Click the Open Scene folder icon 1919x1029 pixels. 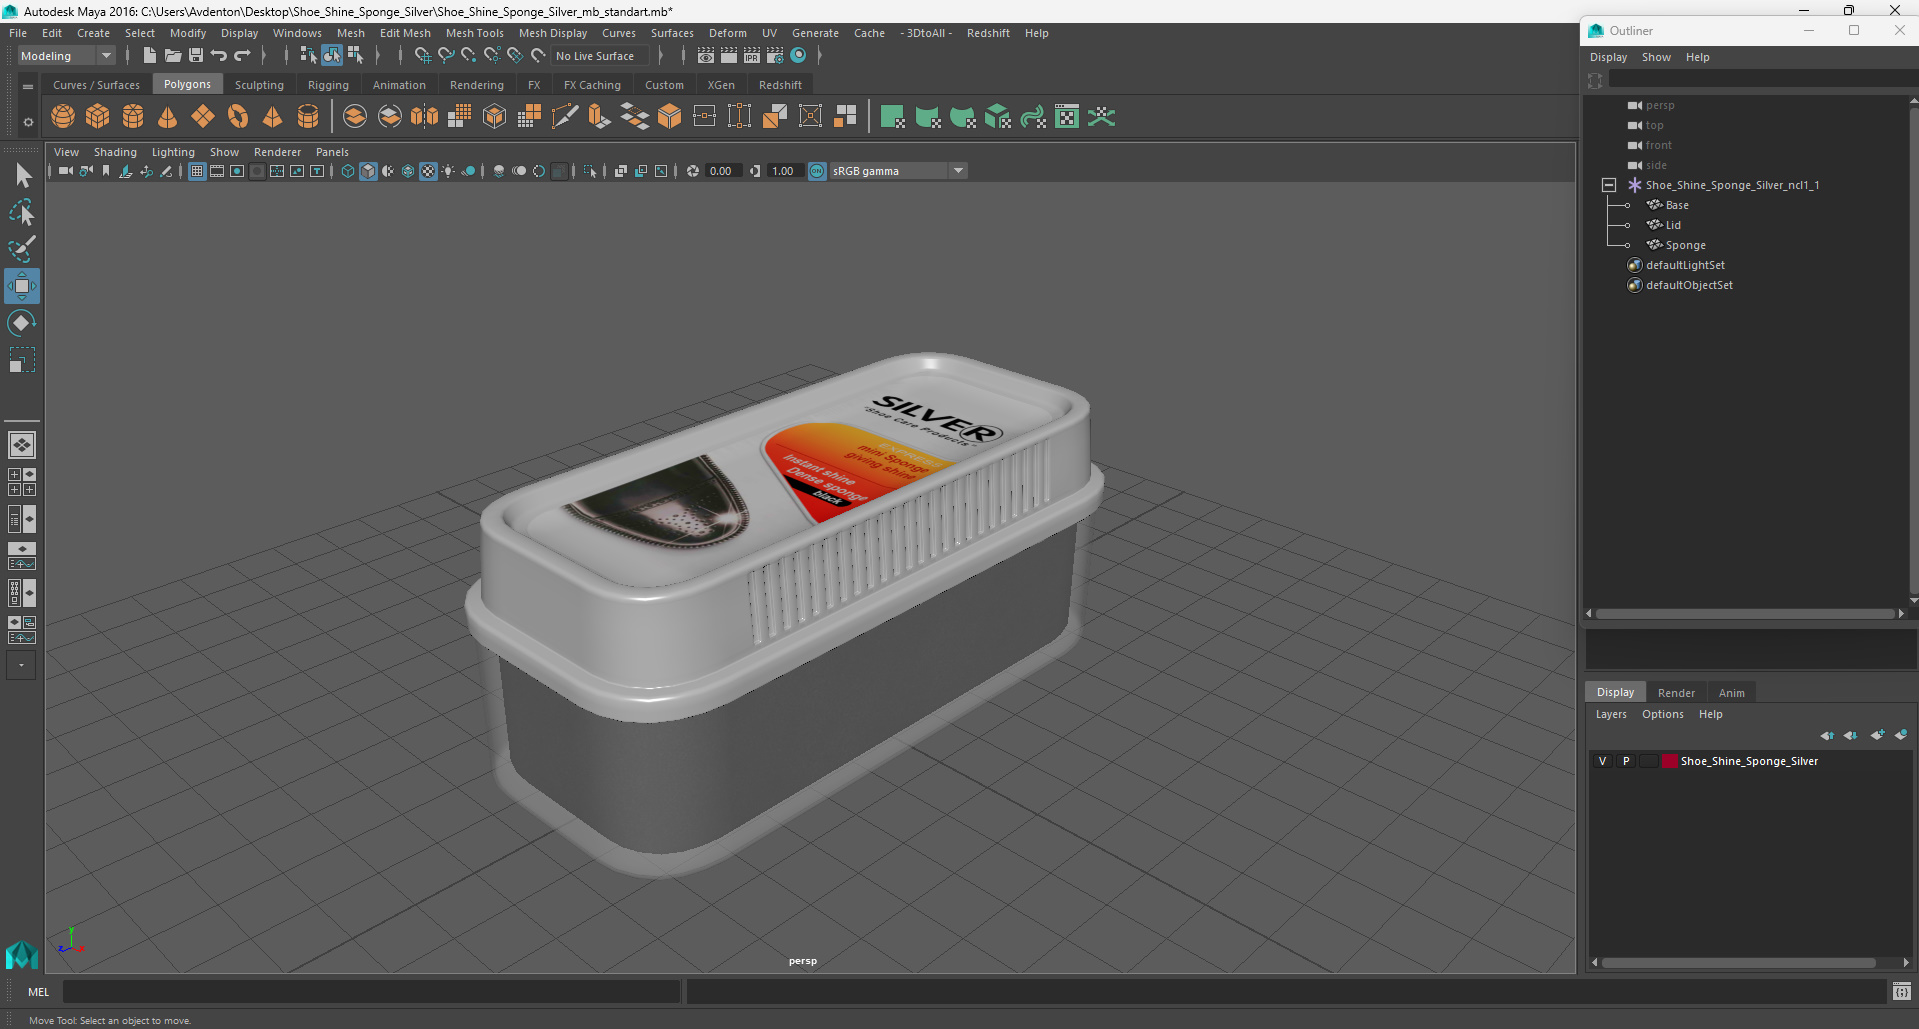point(173,56)
